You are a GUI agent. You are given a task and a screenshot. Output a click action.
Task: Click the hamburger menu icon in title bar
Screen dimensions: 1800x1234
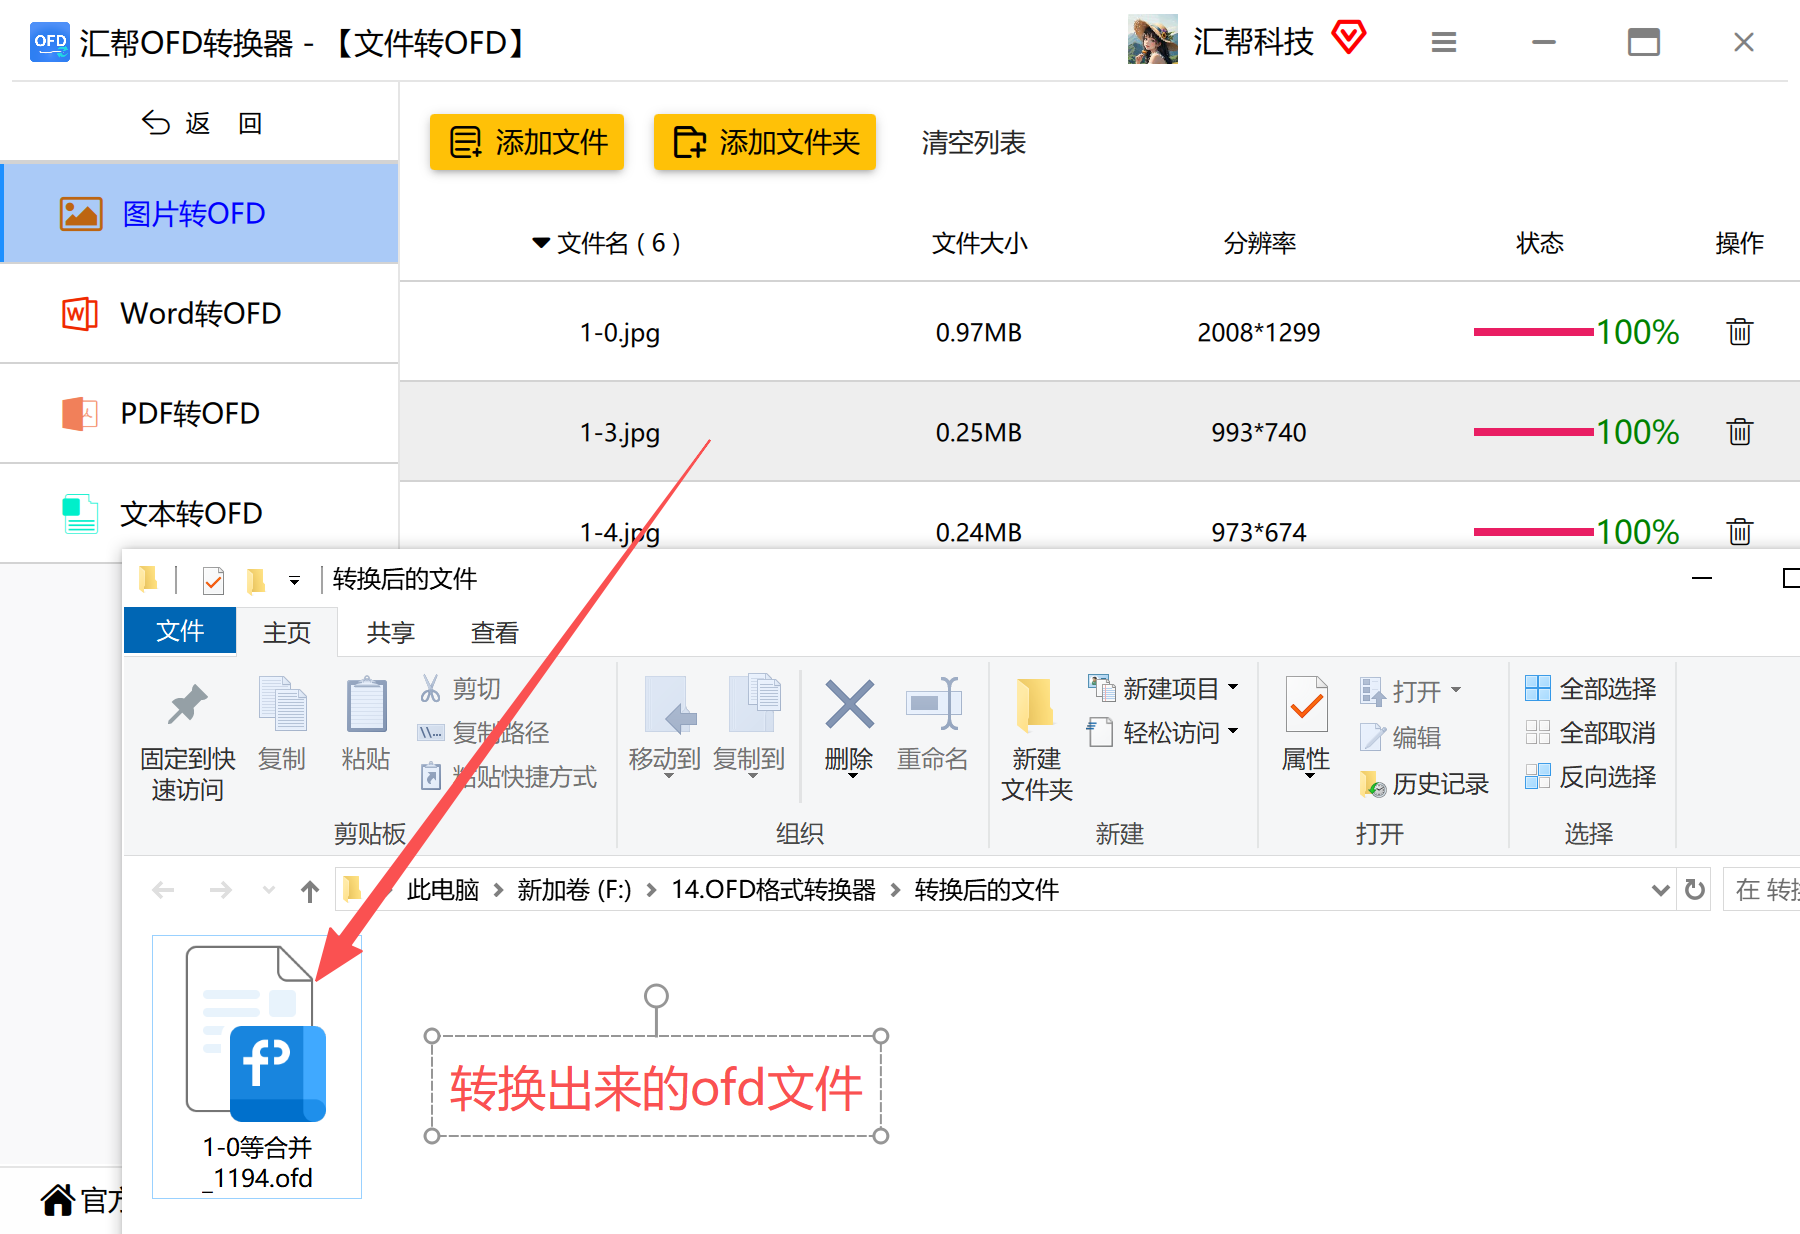[1443, 42]
